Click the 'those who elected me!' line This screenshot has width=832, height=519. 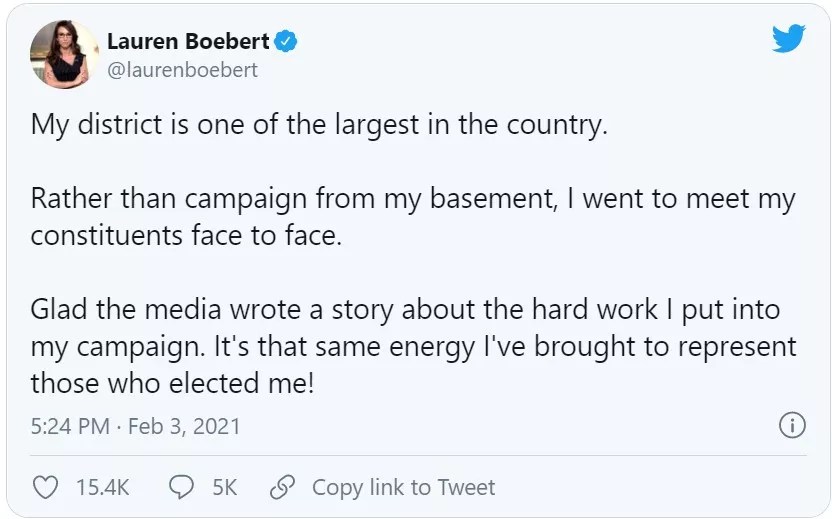click(172, 382)
